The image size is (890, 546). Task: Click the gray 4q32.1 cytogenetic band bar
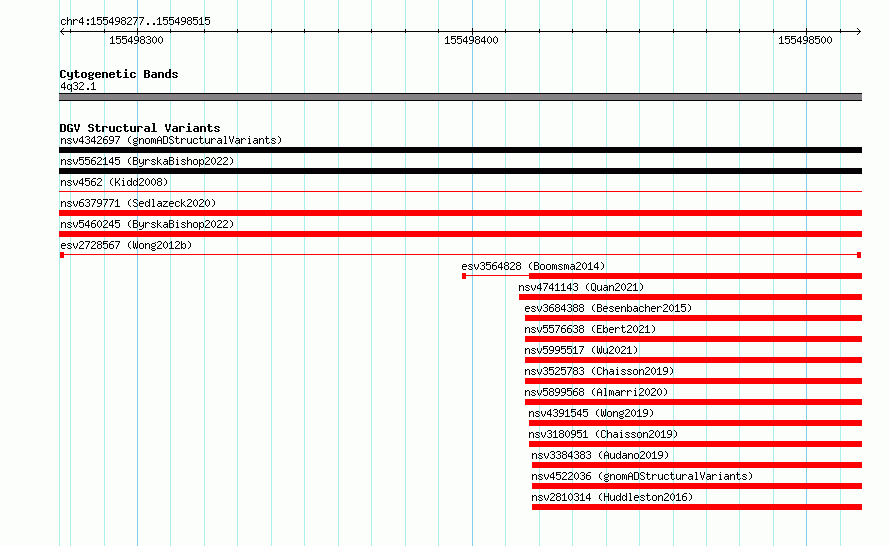point(460,97)
